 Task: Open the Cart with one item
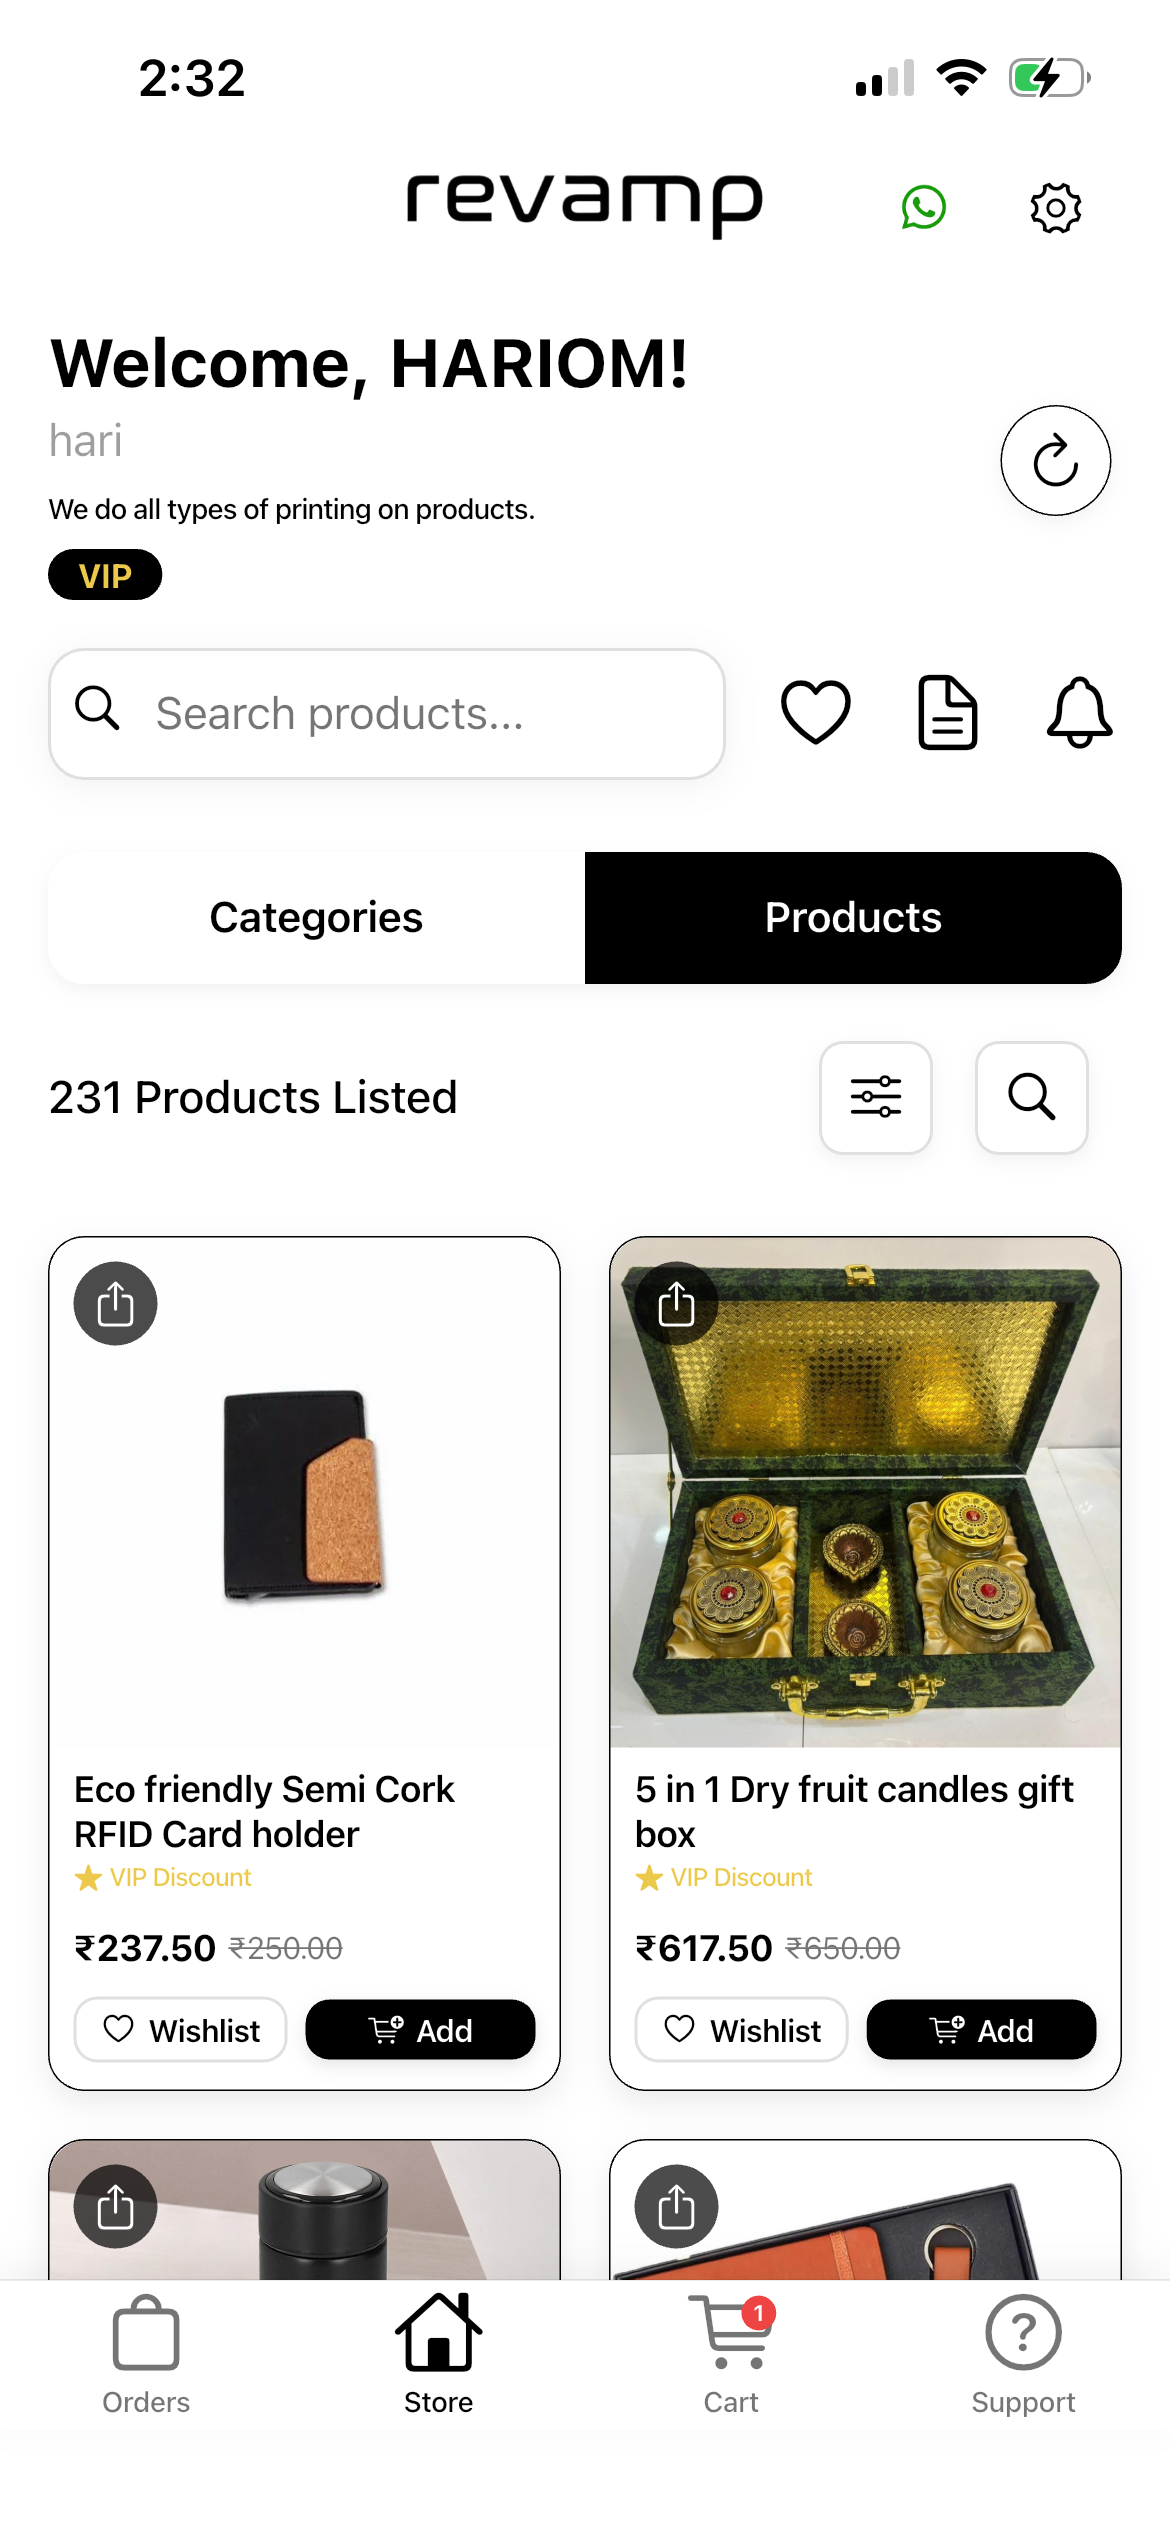point(731,2354)
